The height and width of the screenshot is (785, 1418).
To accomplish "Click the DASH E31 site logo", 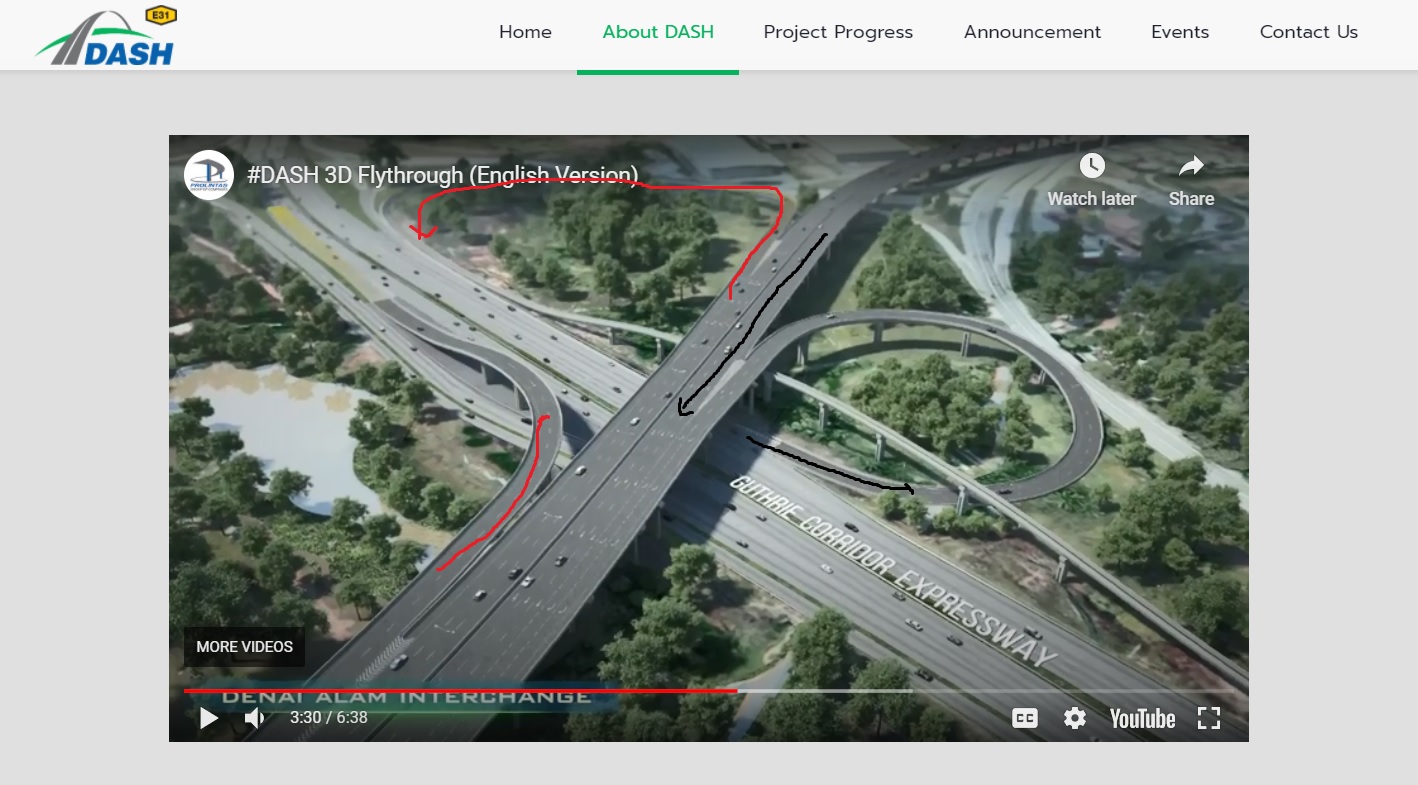I will 103,34.
